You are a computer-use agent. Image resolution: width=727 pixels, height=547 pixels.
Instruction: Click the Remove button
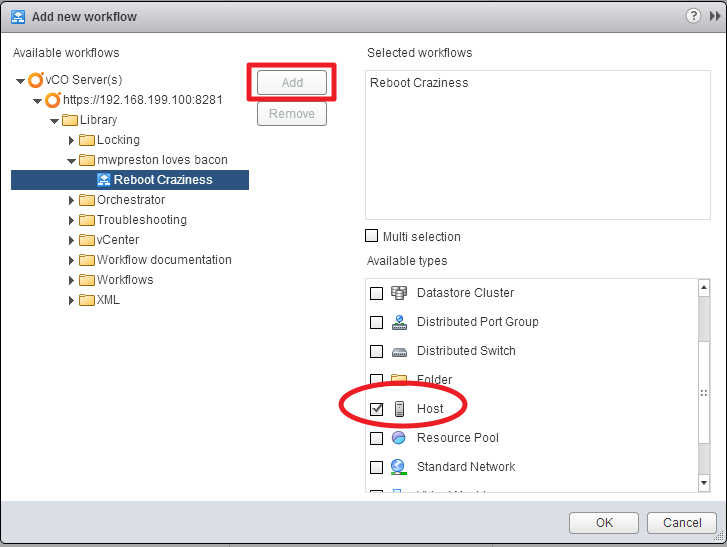[292, 114]
